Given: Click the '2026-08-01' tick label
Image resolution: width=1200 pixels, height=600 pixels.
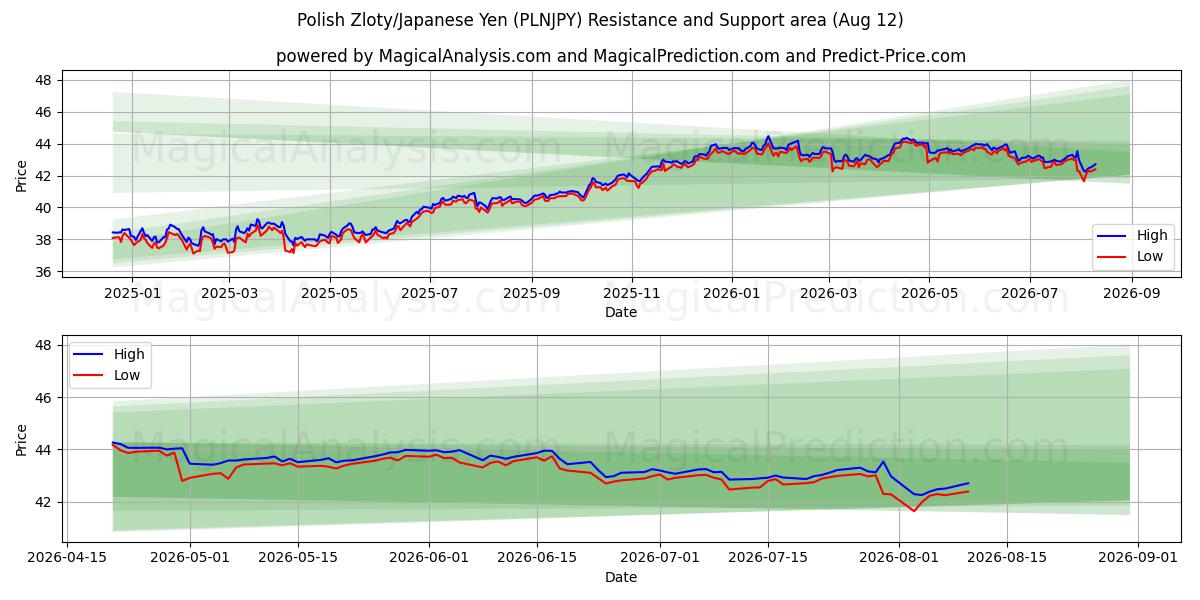Looking at the screenshot, I should pyautogui.click(x=900, y=559).
